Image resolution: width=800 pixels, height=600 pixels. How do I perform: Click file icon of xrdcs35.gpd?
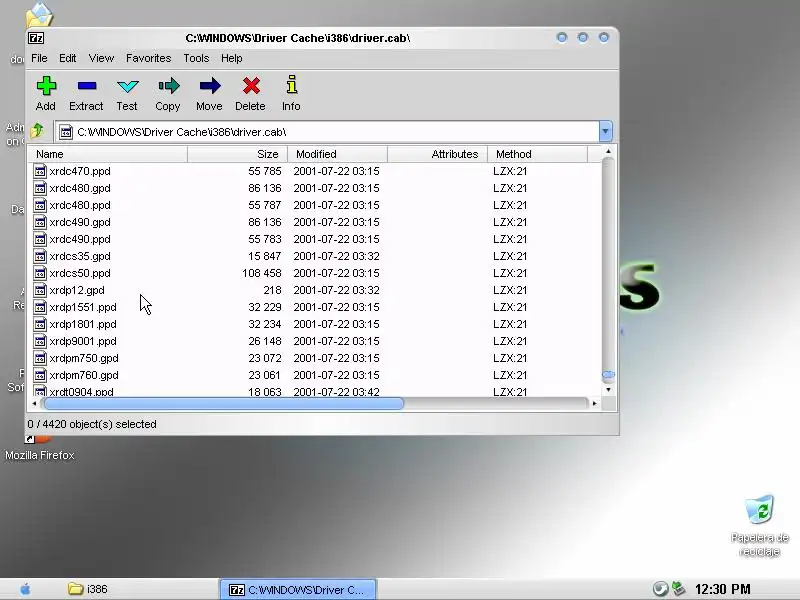click(40, 256)
